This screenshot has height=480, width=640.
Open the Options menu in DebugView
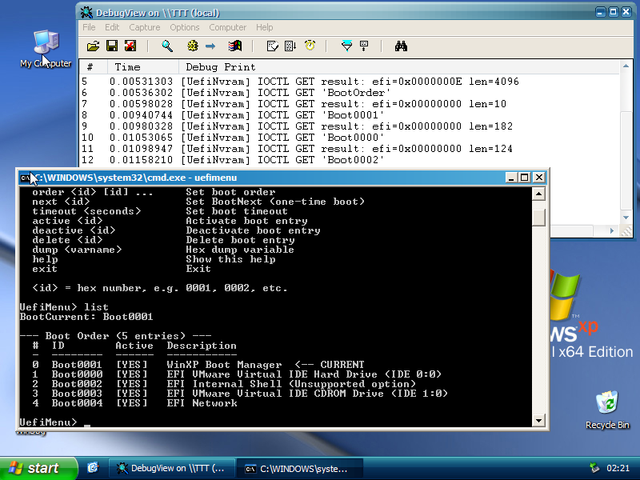(184, 27)
